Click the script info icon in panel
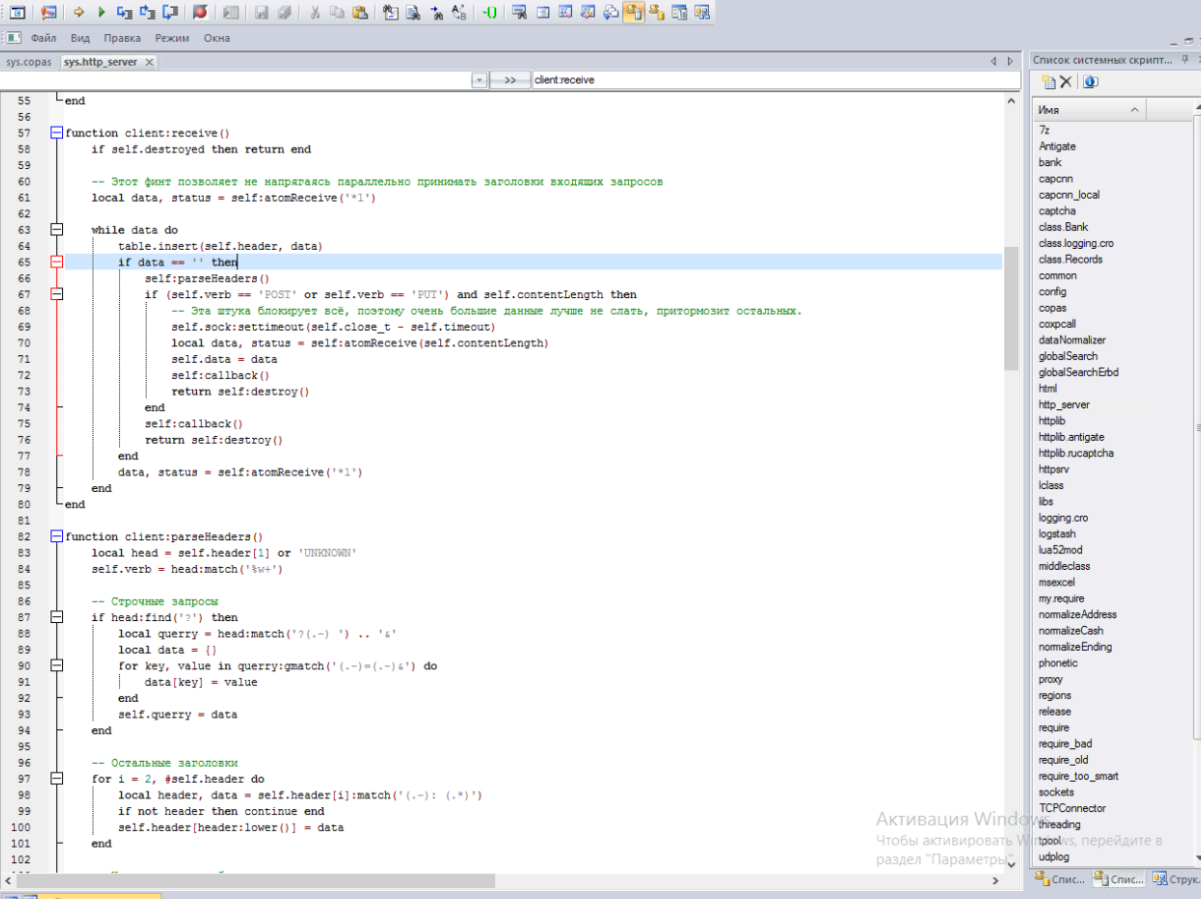The width and height of the screenshot is (1201, 899). click(x=1090, y=82)
